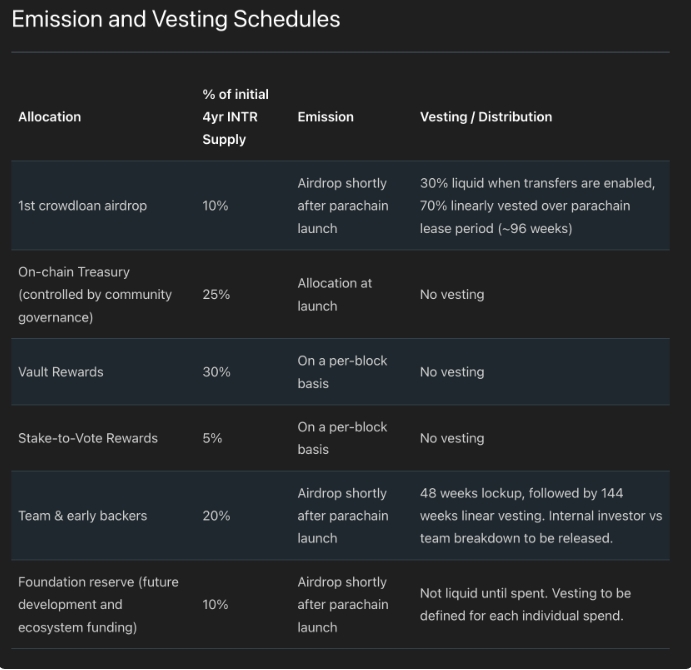This screenshot has height=670, width=691.
Task: Select Vault Rewards On a per-block basis cell
Action: pyautogui.click(x=342, y=372)
